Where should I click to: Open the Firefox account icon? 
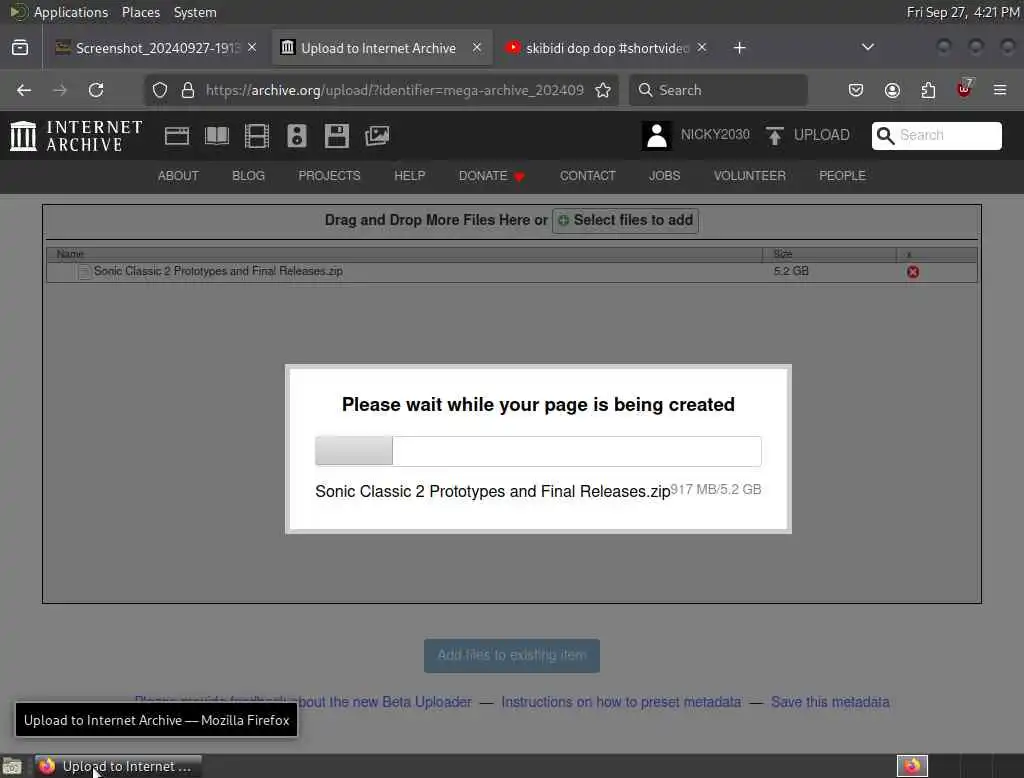(x=892, y=90)
